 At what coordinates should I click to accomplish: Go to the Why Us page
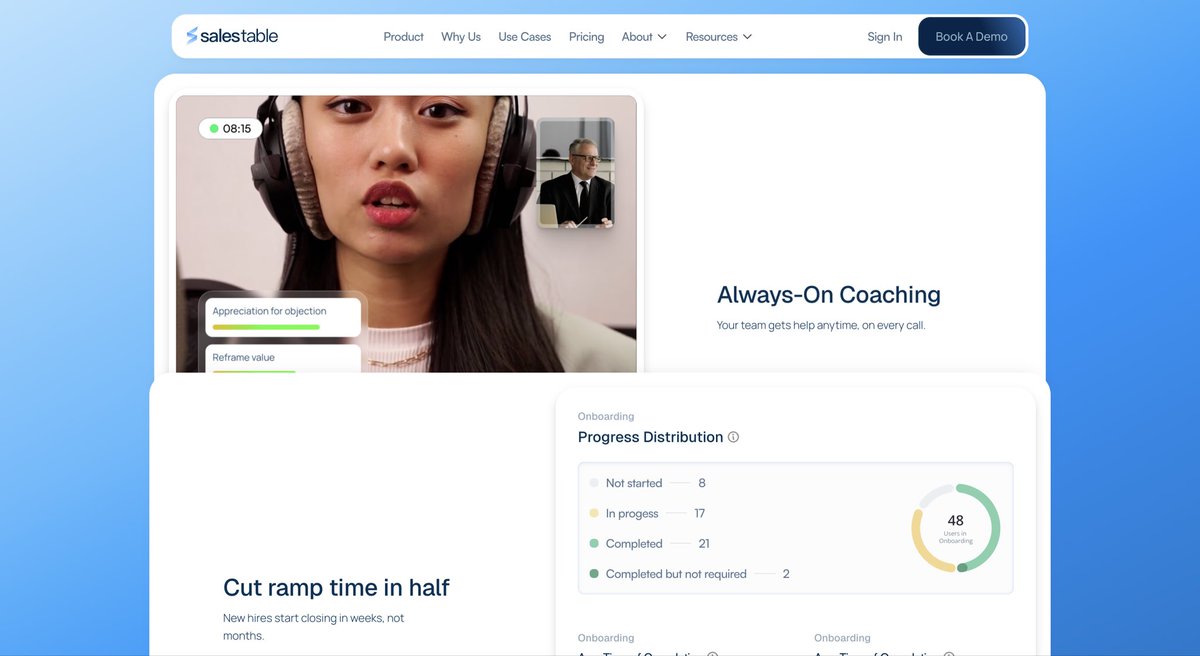(x=461, y=37)
